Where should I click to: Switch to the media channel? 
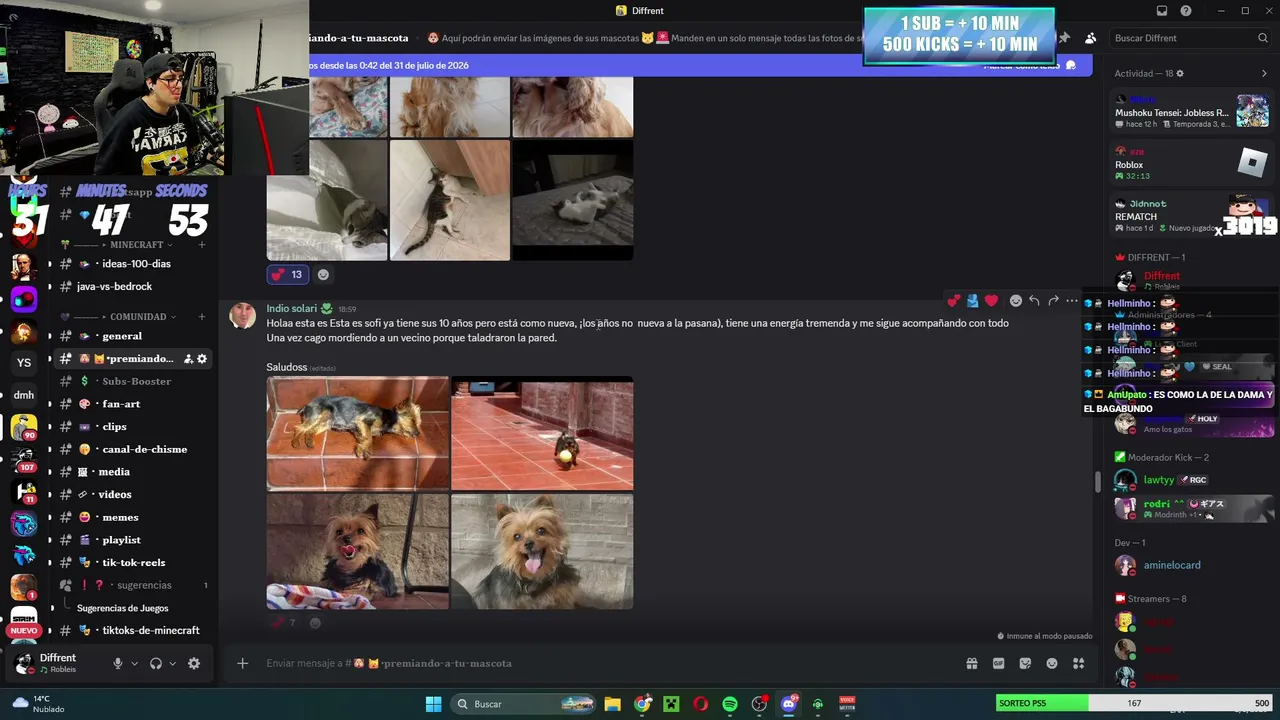133,472
